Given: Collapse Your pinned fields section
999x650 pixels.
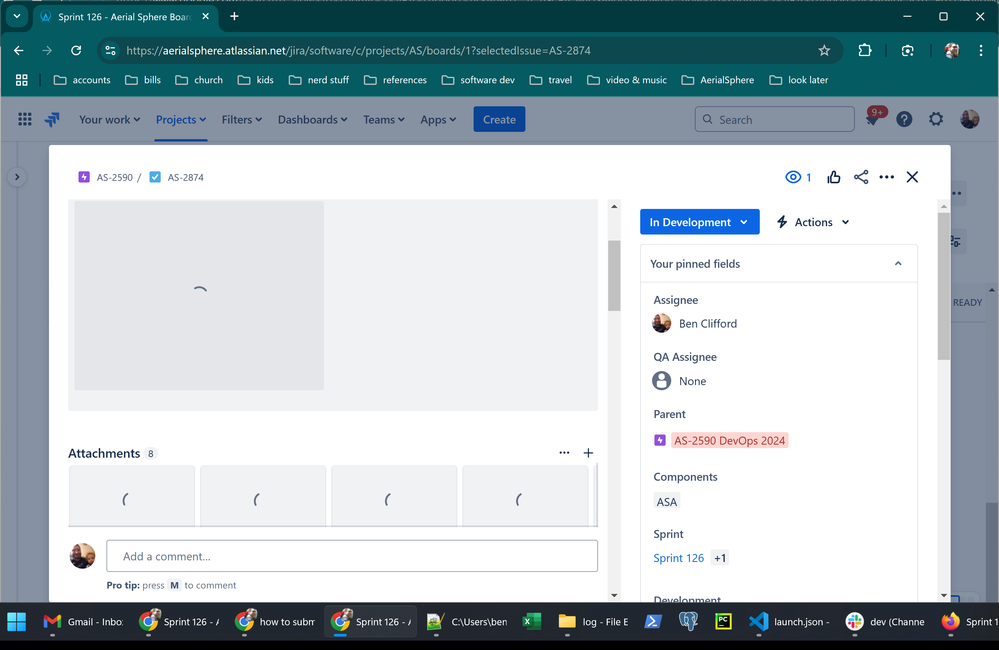Looking at the screenshot, I should pos(898,264).
